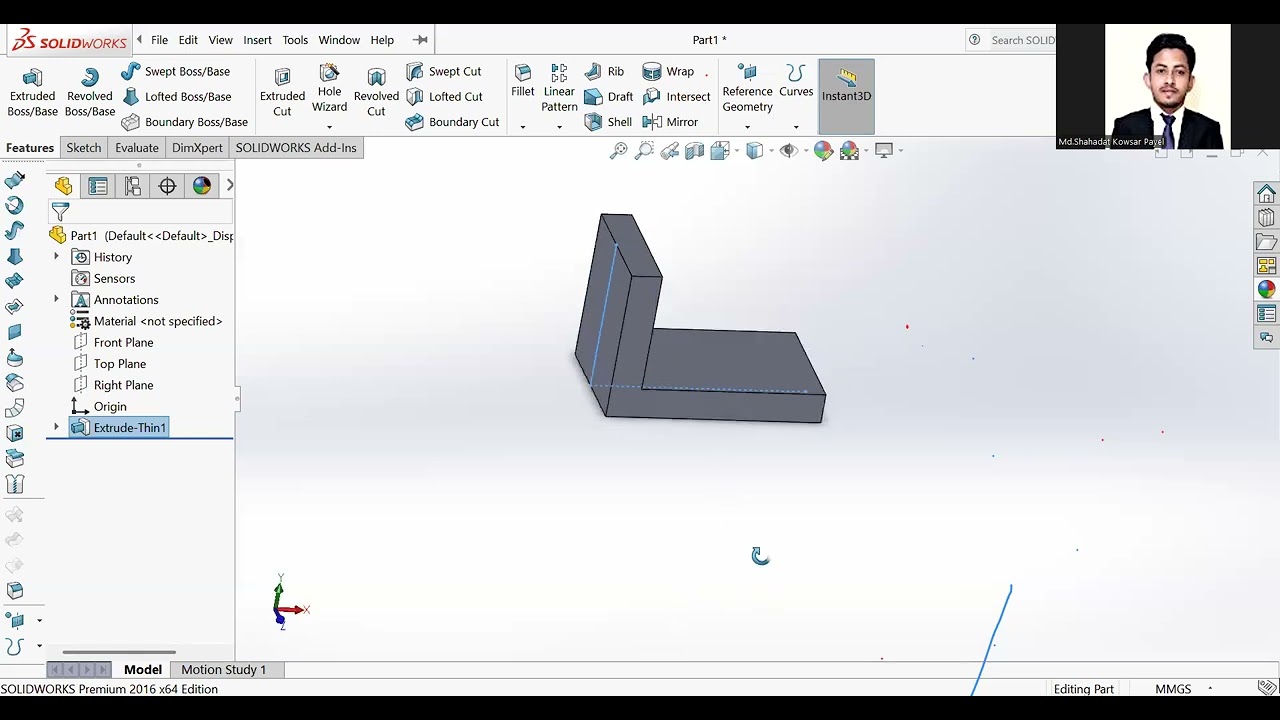Open the Hole Wizard tool

(x=329, y=90)
